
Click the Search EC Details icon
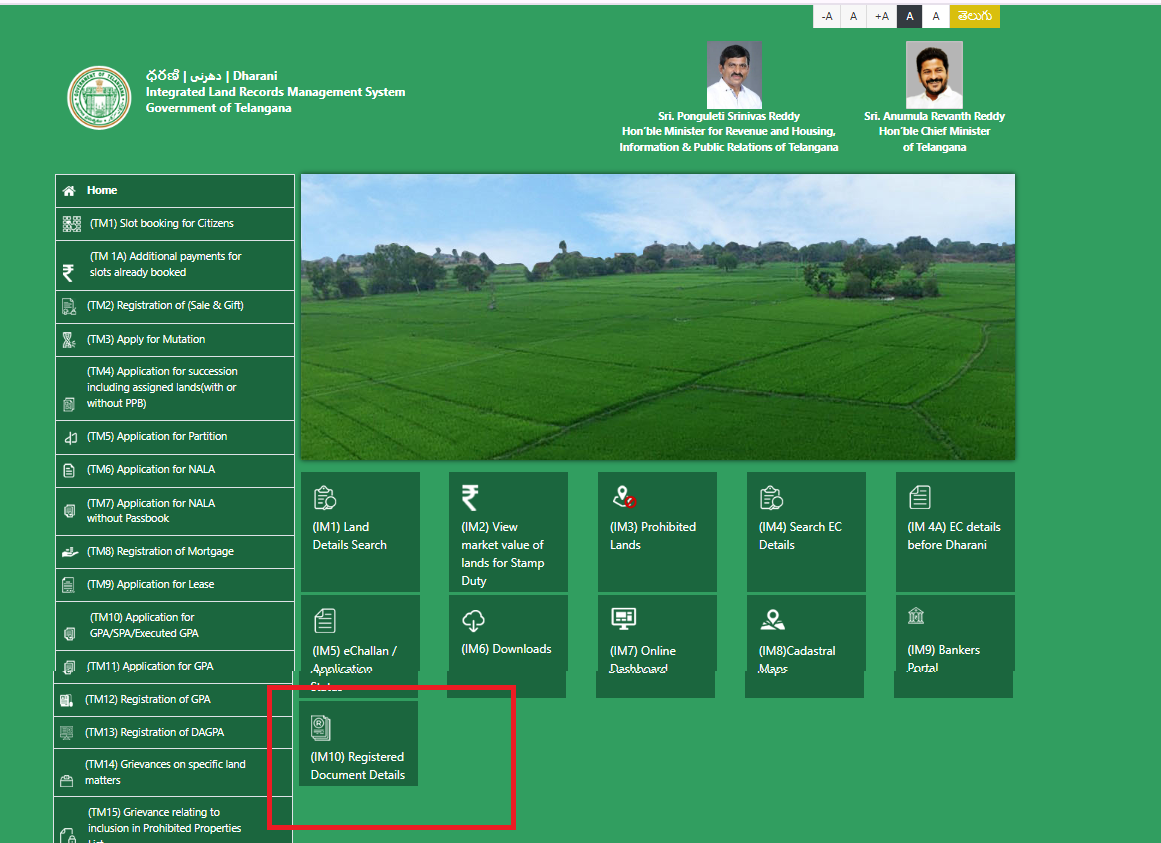click(x=770, y=498)
